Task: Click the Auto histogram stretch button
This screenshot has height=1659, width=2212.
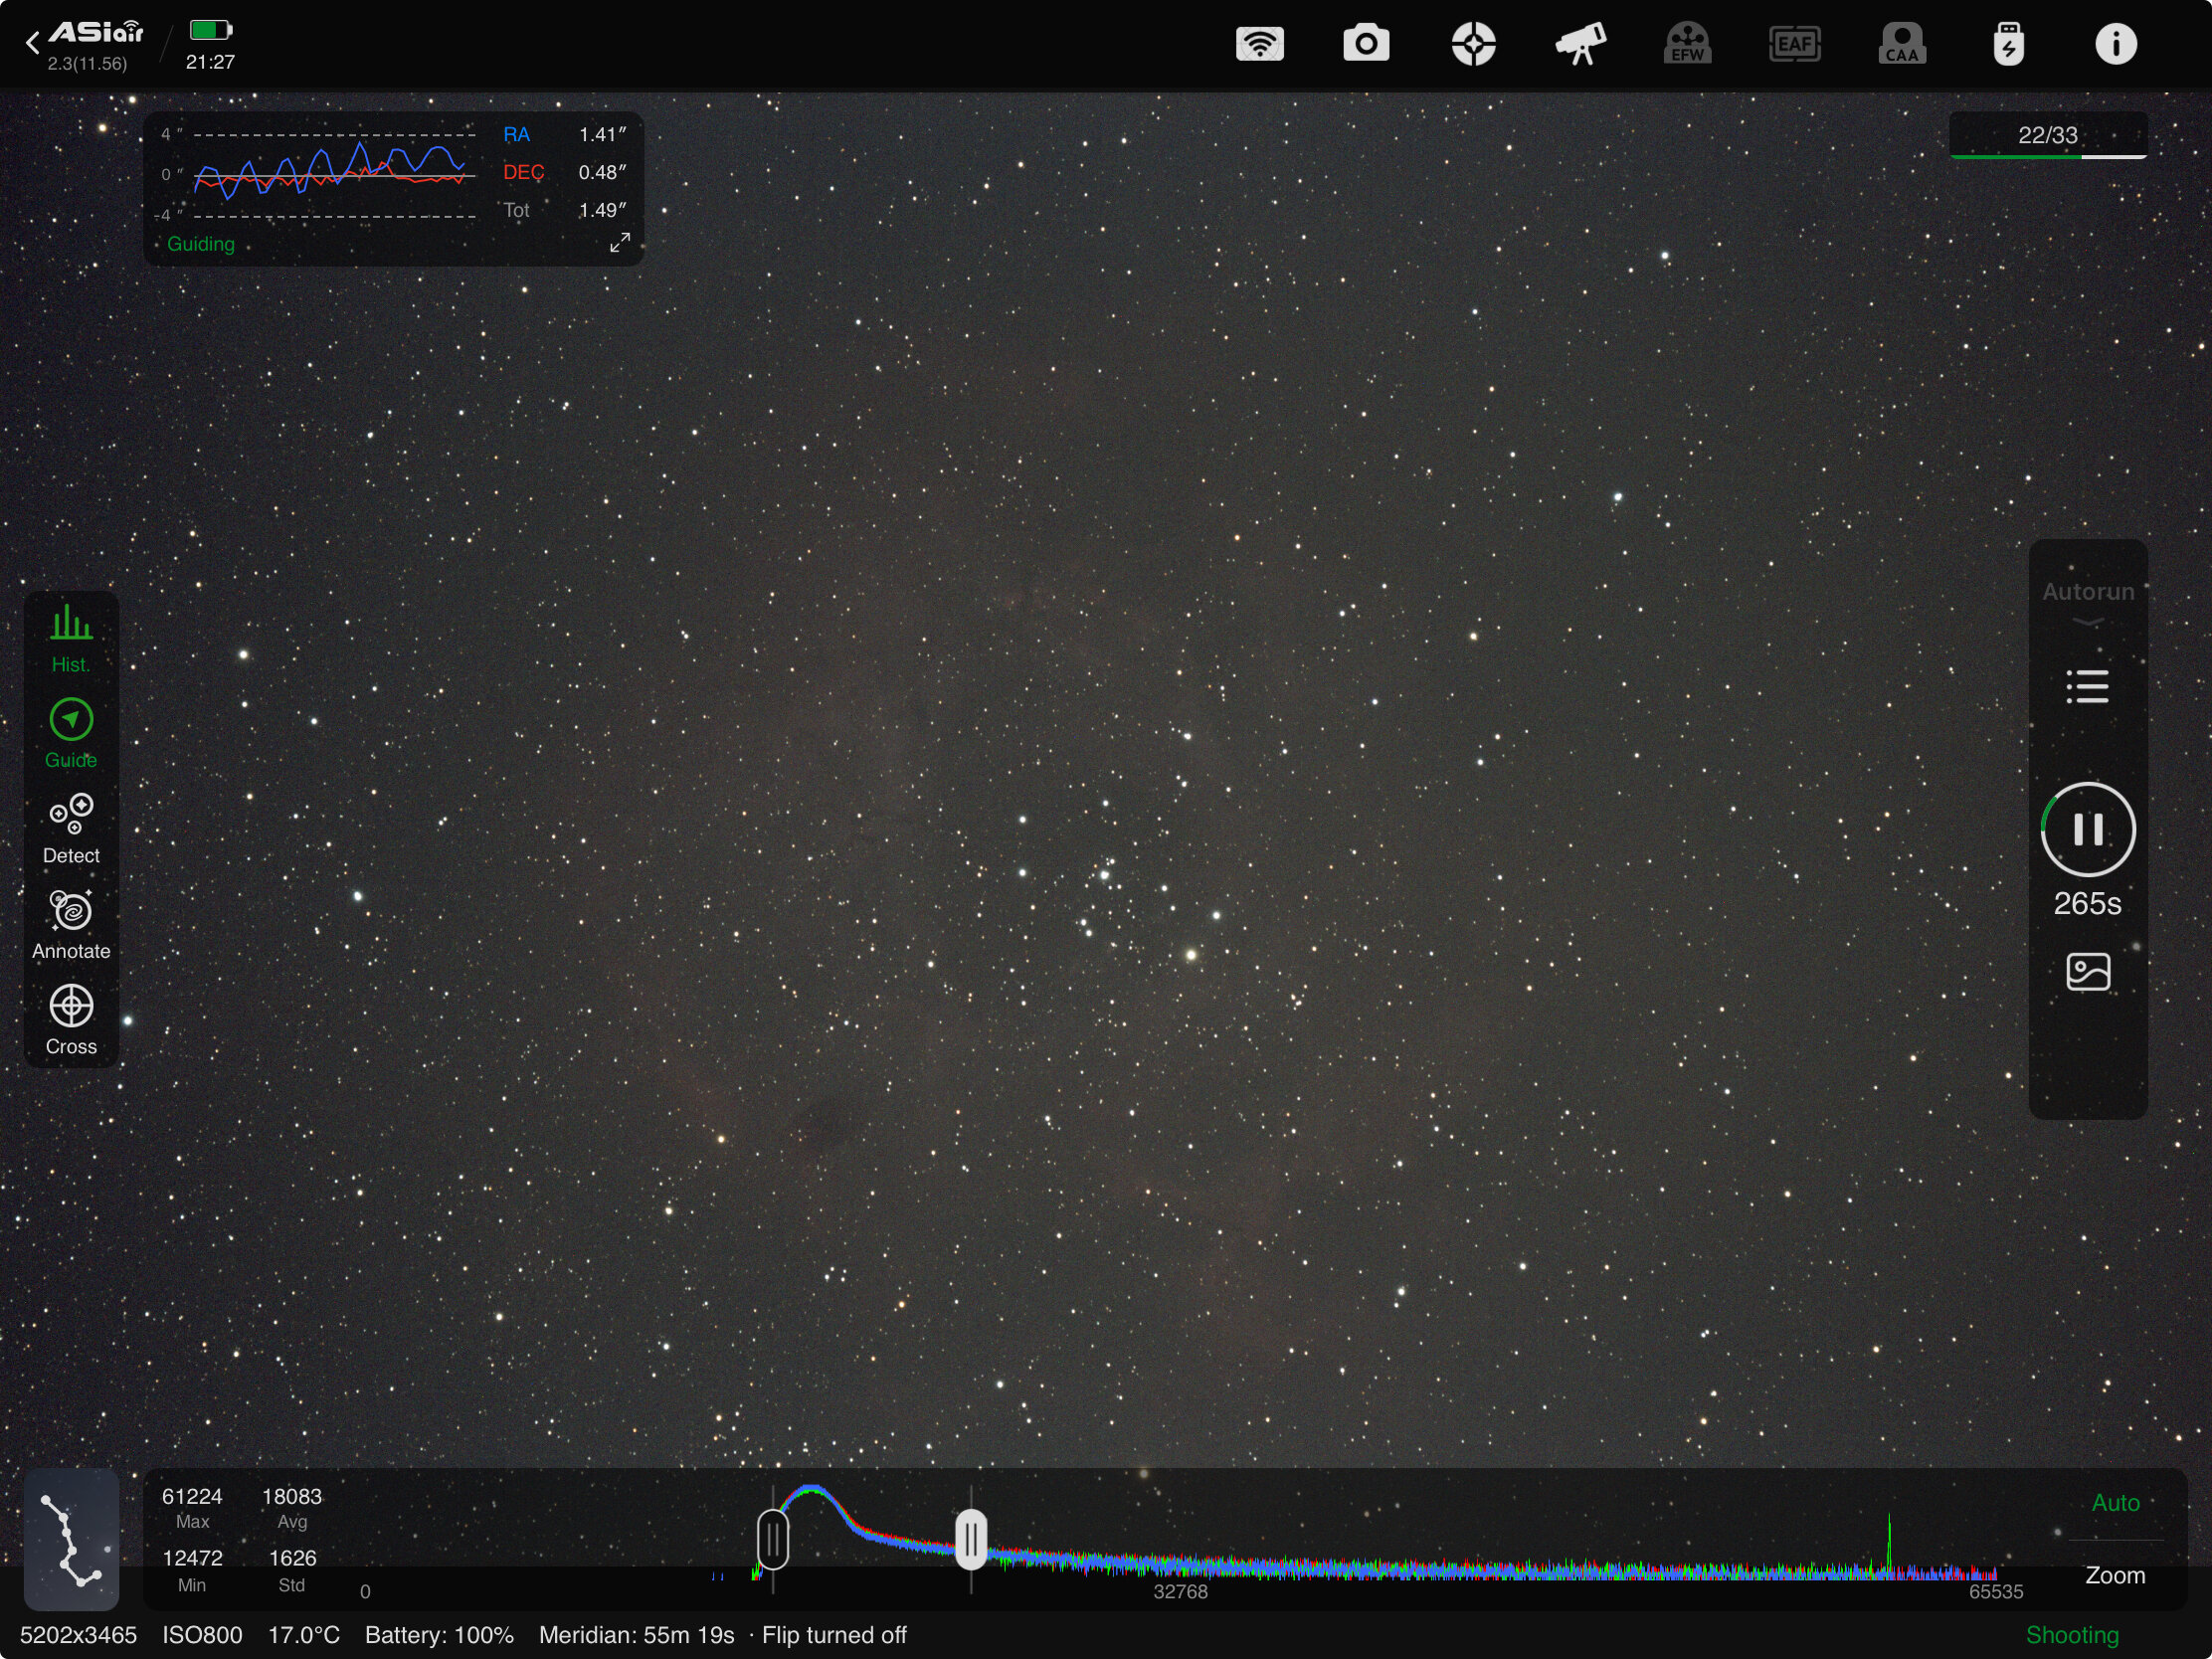Action: (x=2115, y=1502)
